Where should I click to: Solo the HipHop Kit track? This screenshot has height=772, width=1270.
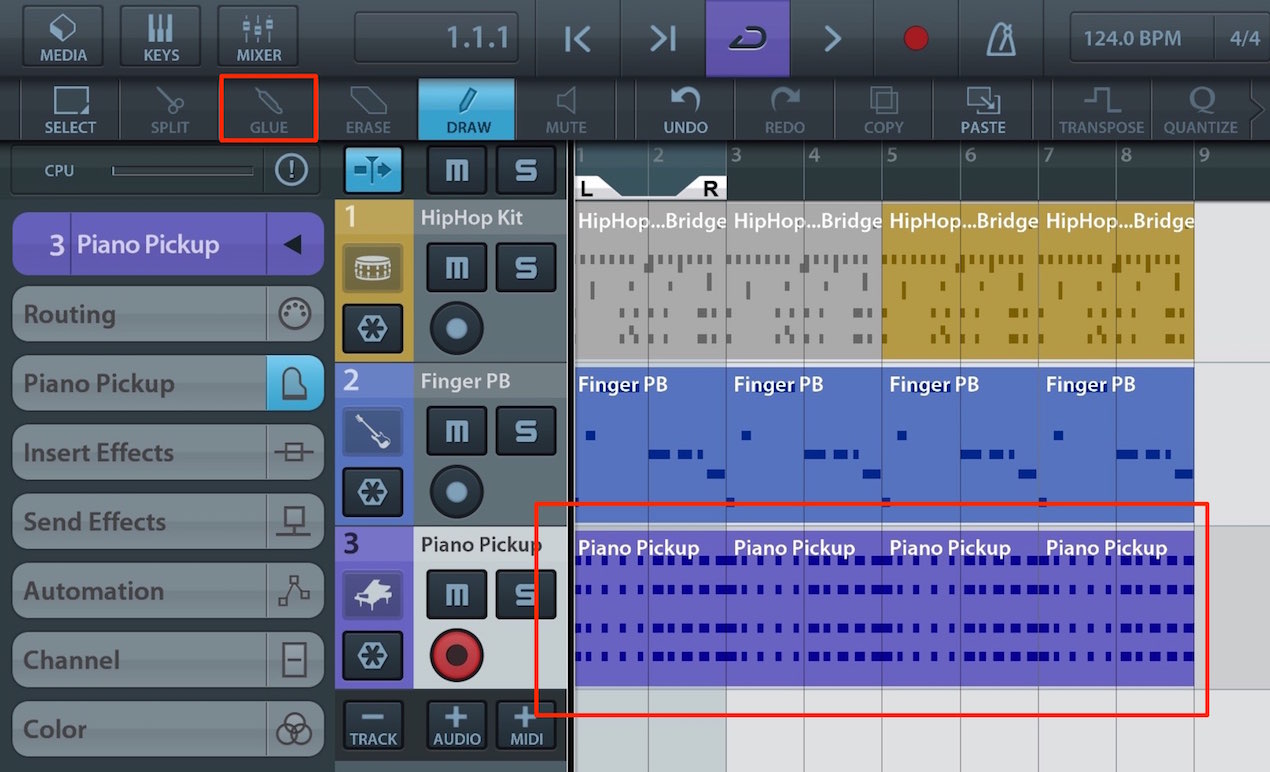point(526,267)
